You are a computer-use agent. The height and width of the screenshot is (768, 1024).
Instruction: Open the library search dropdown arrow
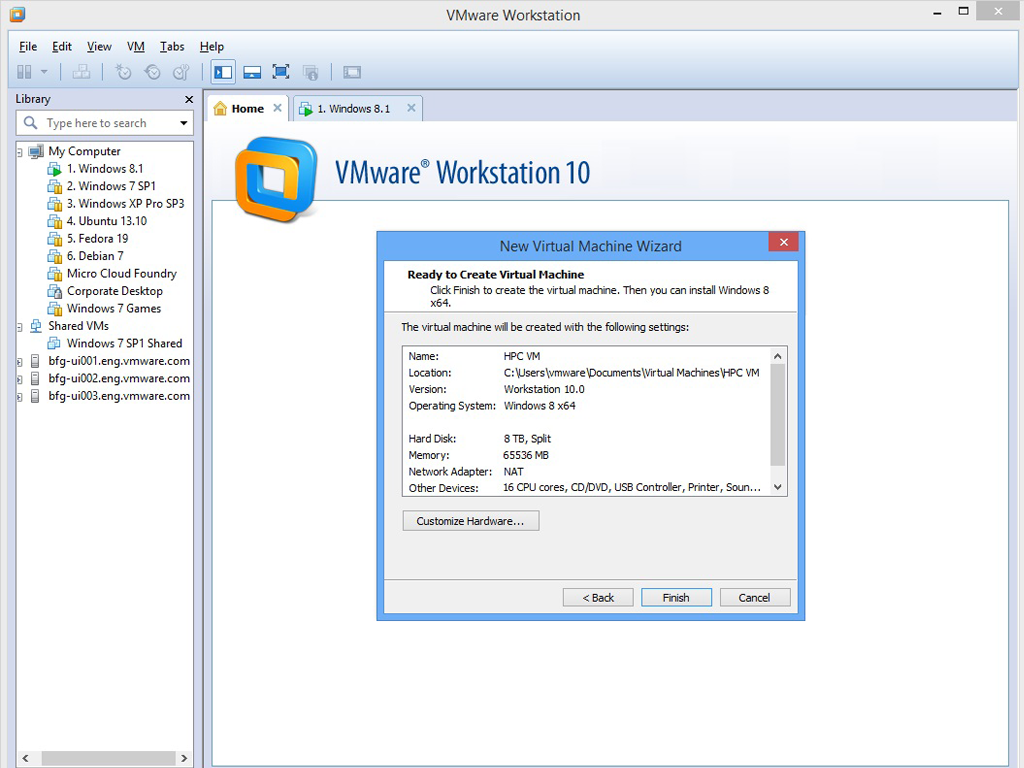point(183,123)
